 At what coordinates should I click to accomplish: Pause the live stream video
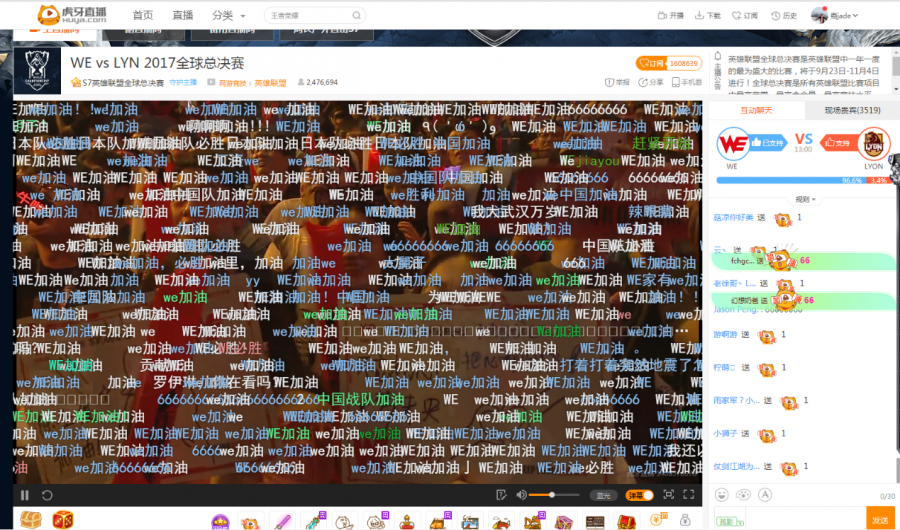click(x=25, y=495)
